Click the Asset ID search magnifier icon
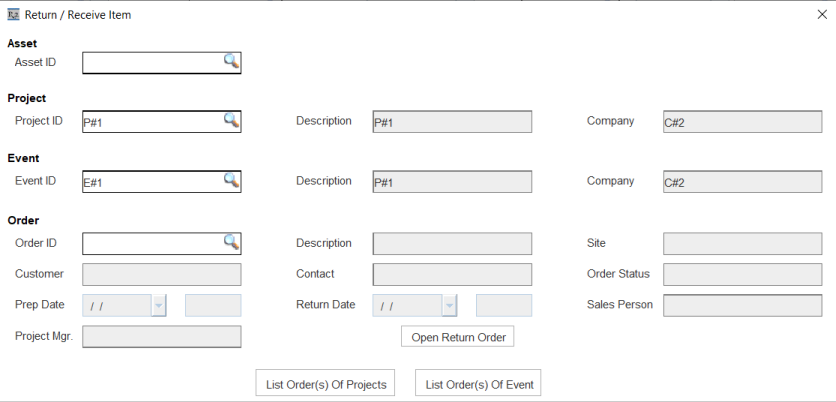The image size is (836, 402). point(231,61)
